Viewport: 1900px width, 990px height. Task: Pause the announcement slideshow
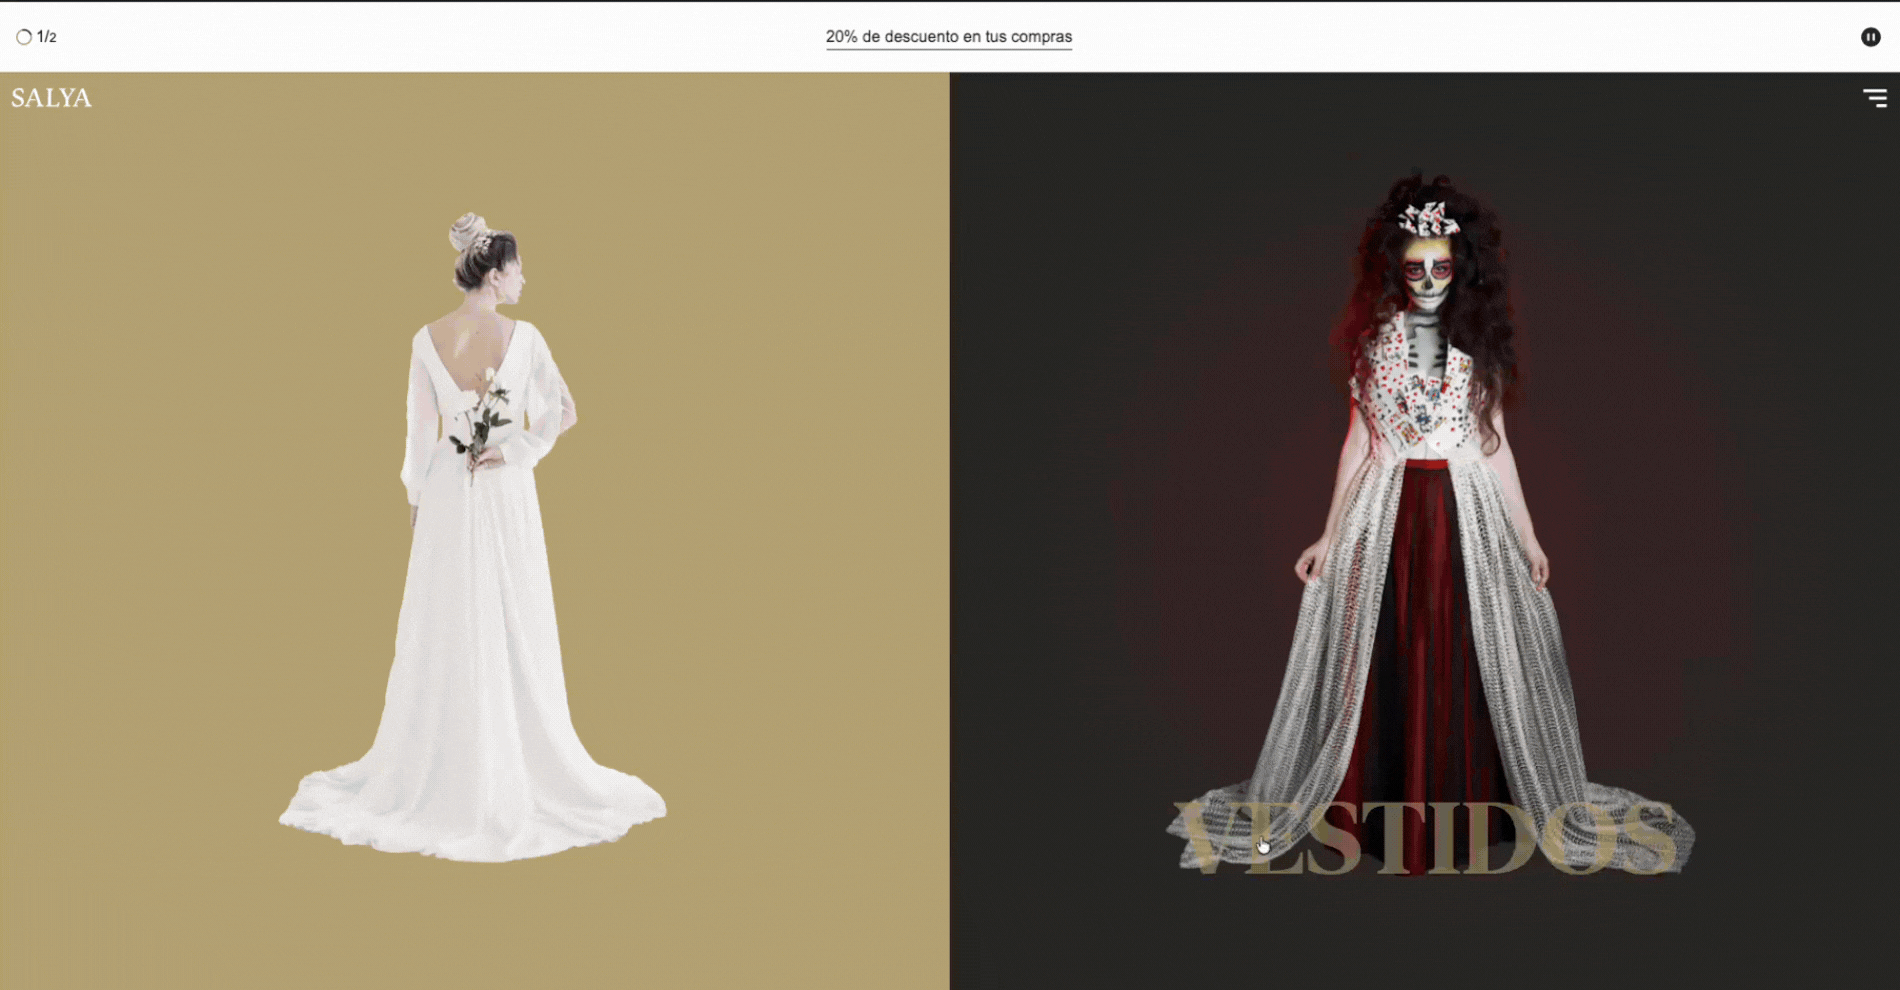click(x=1870, y=37)
